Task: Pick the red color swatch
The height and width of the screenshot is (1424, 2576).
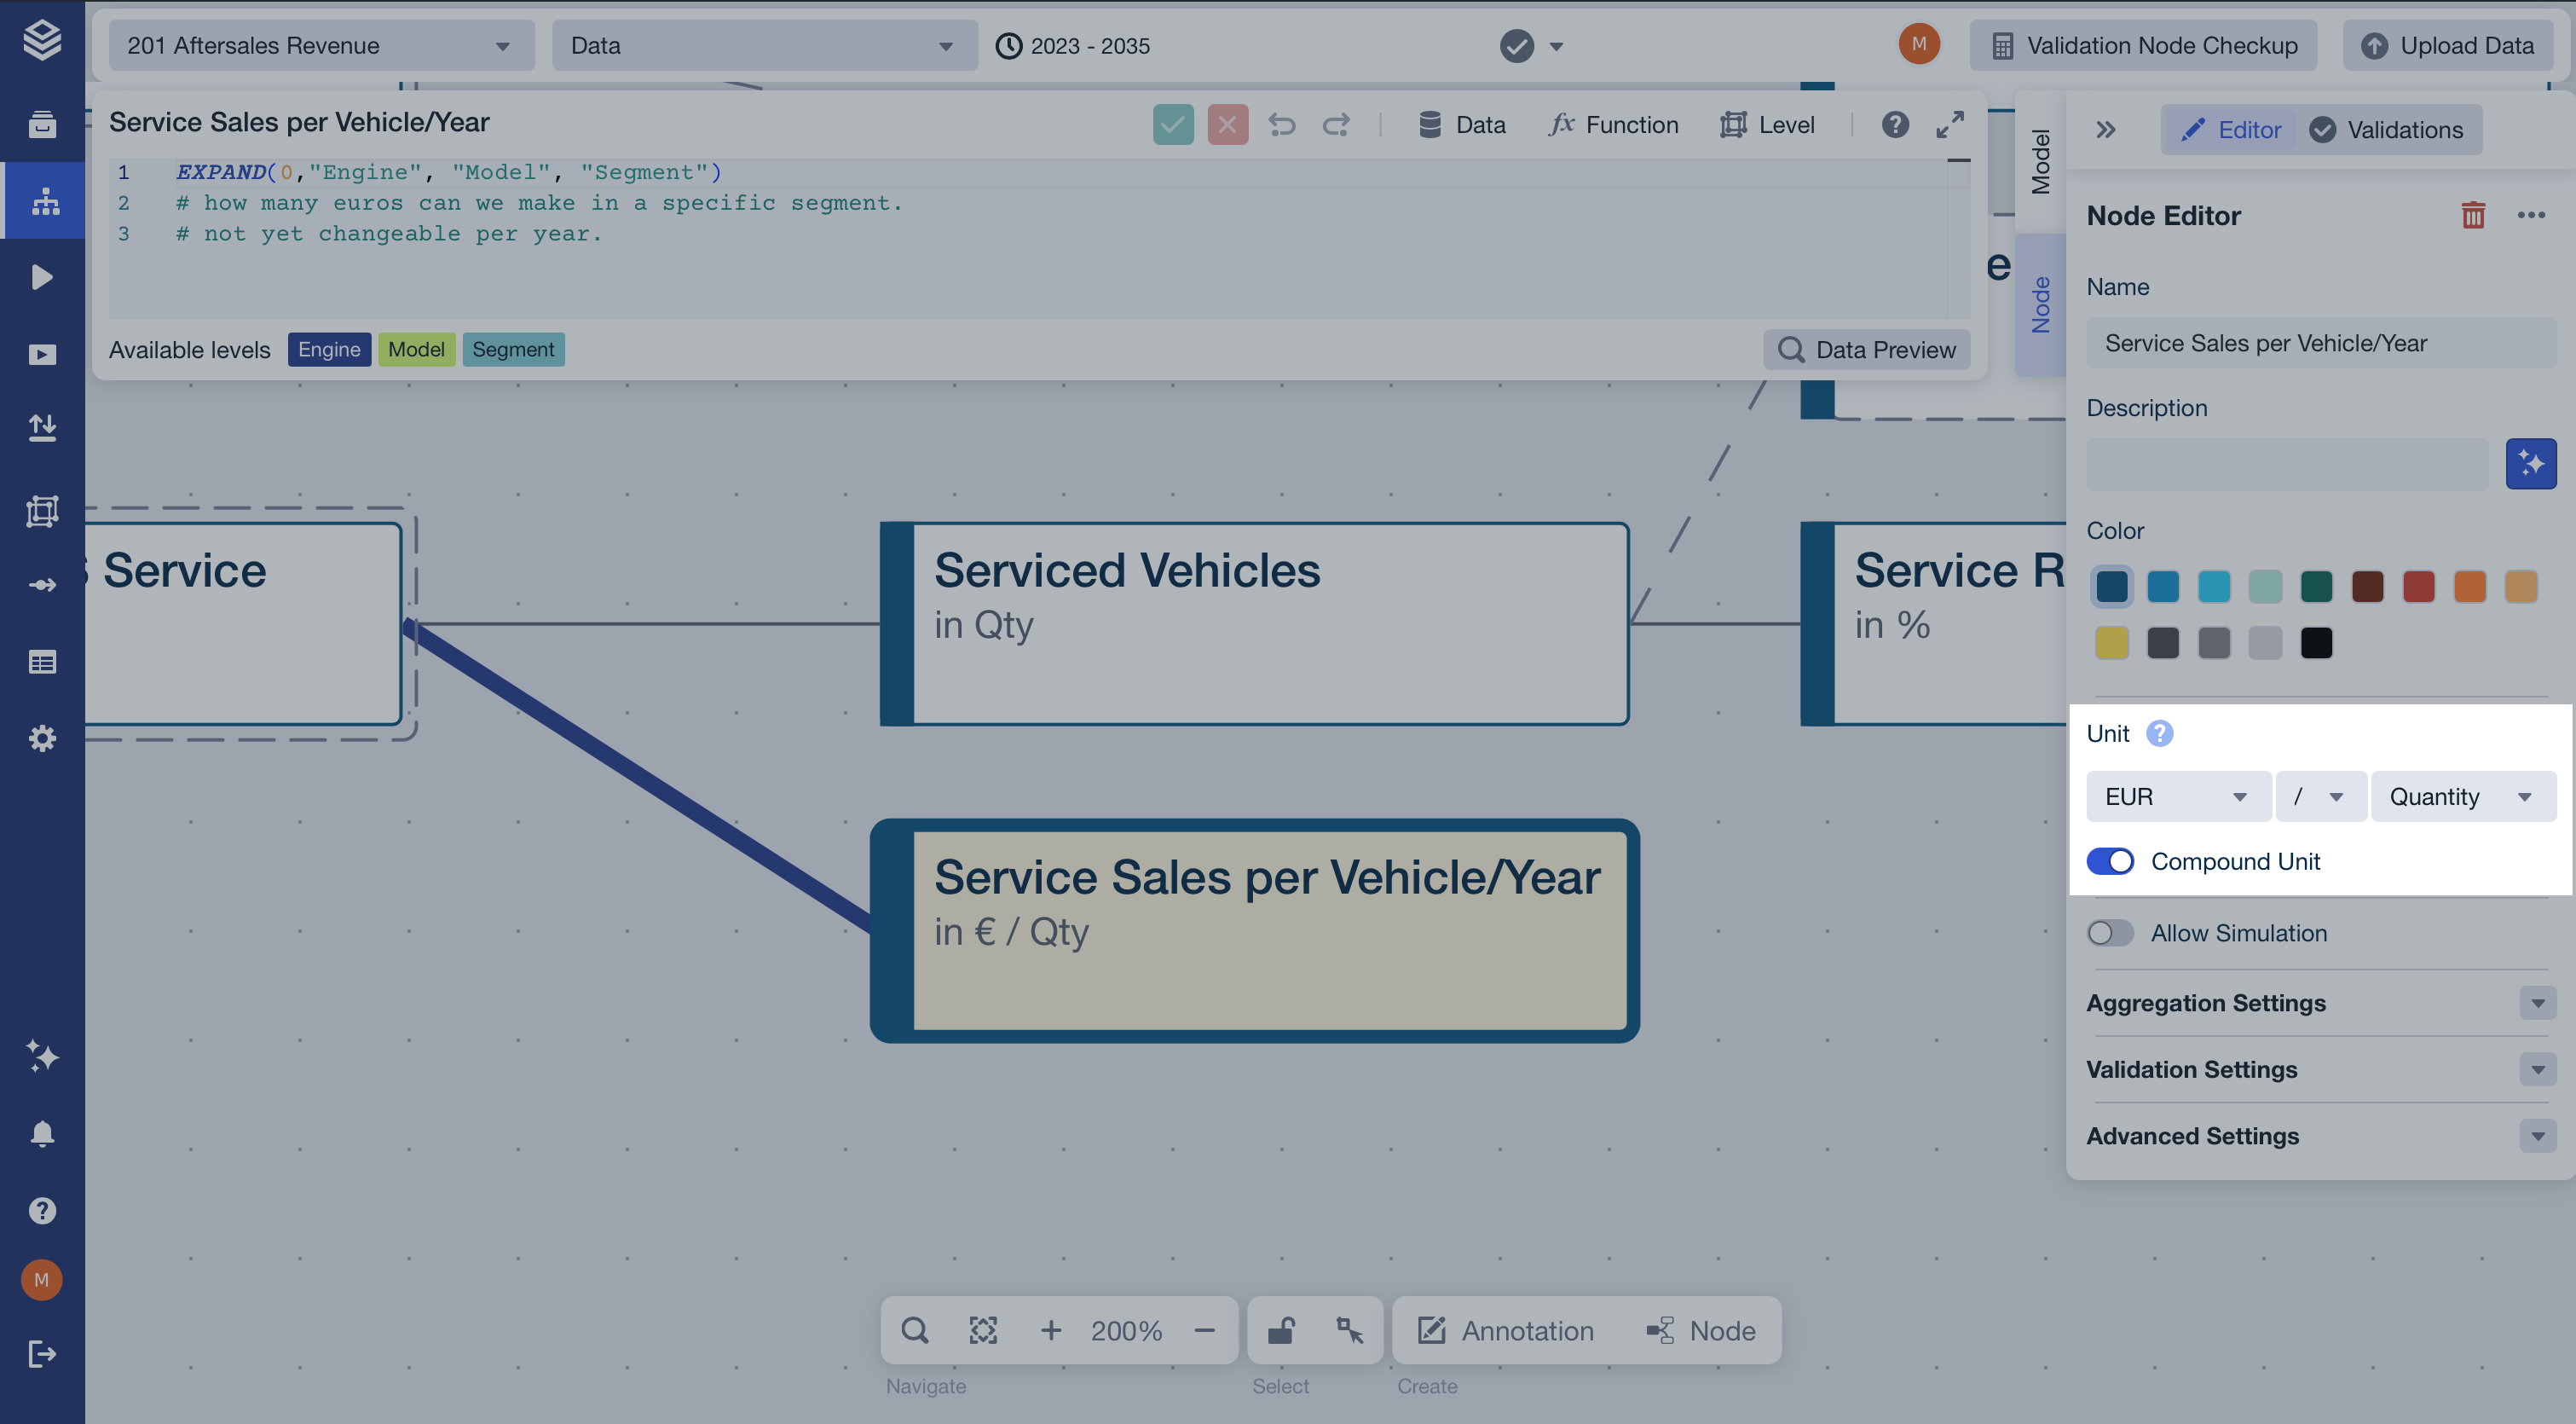Action: pos(2418,587)
